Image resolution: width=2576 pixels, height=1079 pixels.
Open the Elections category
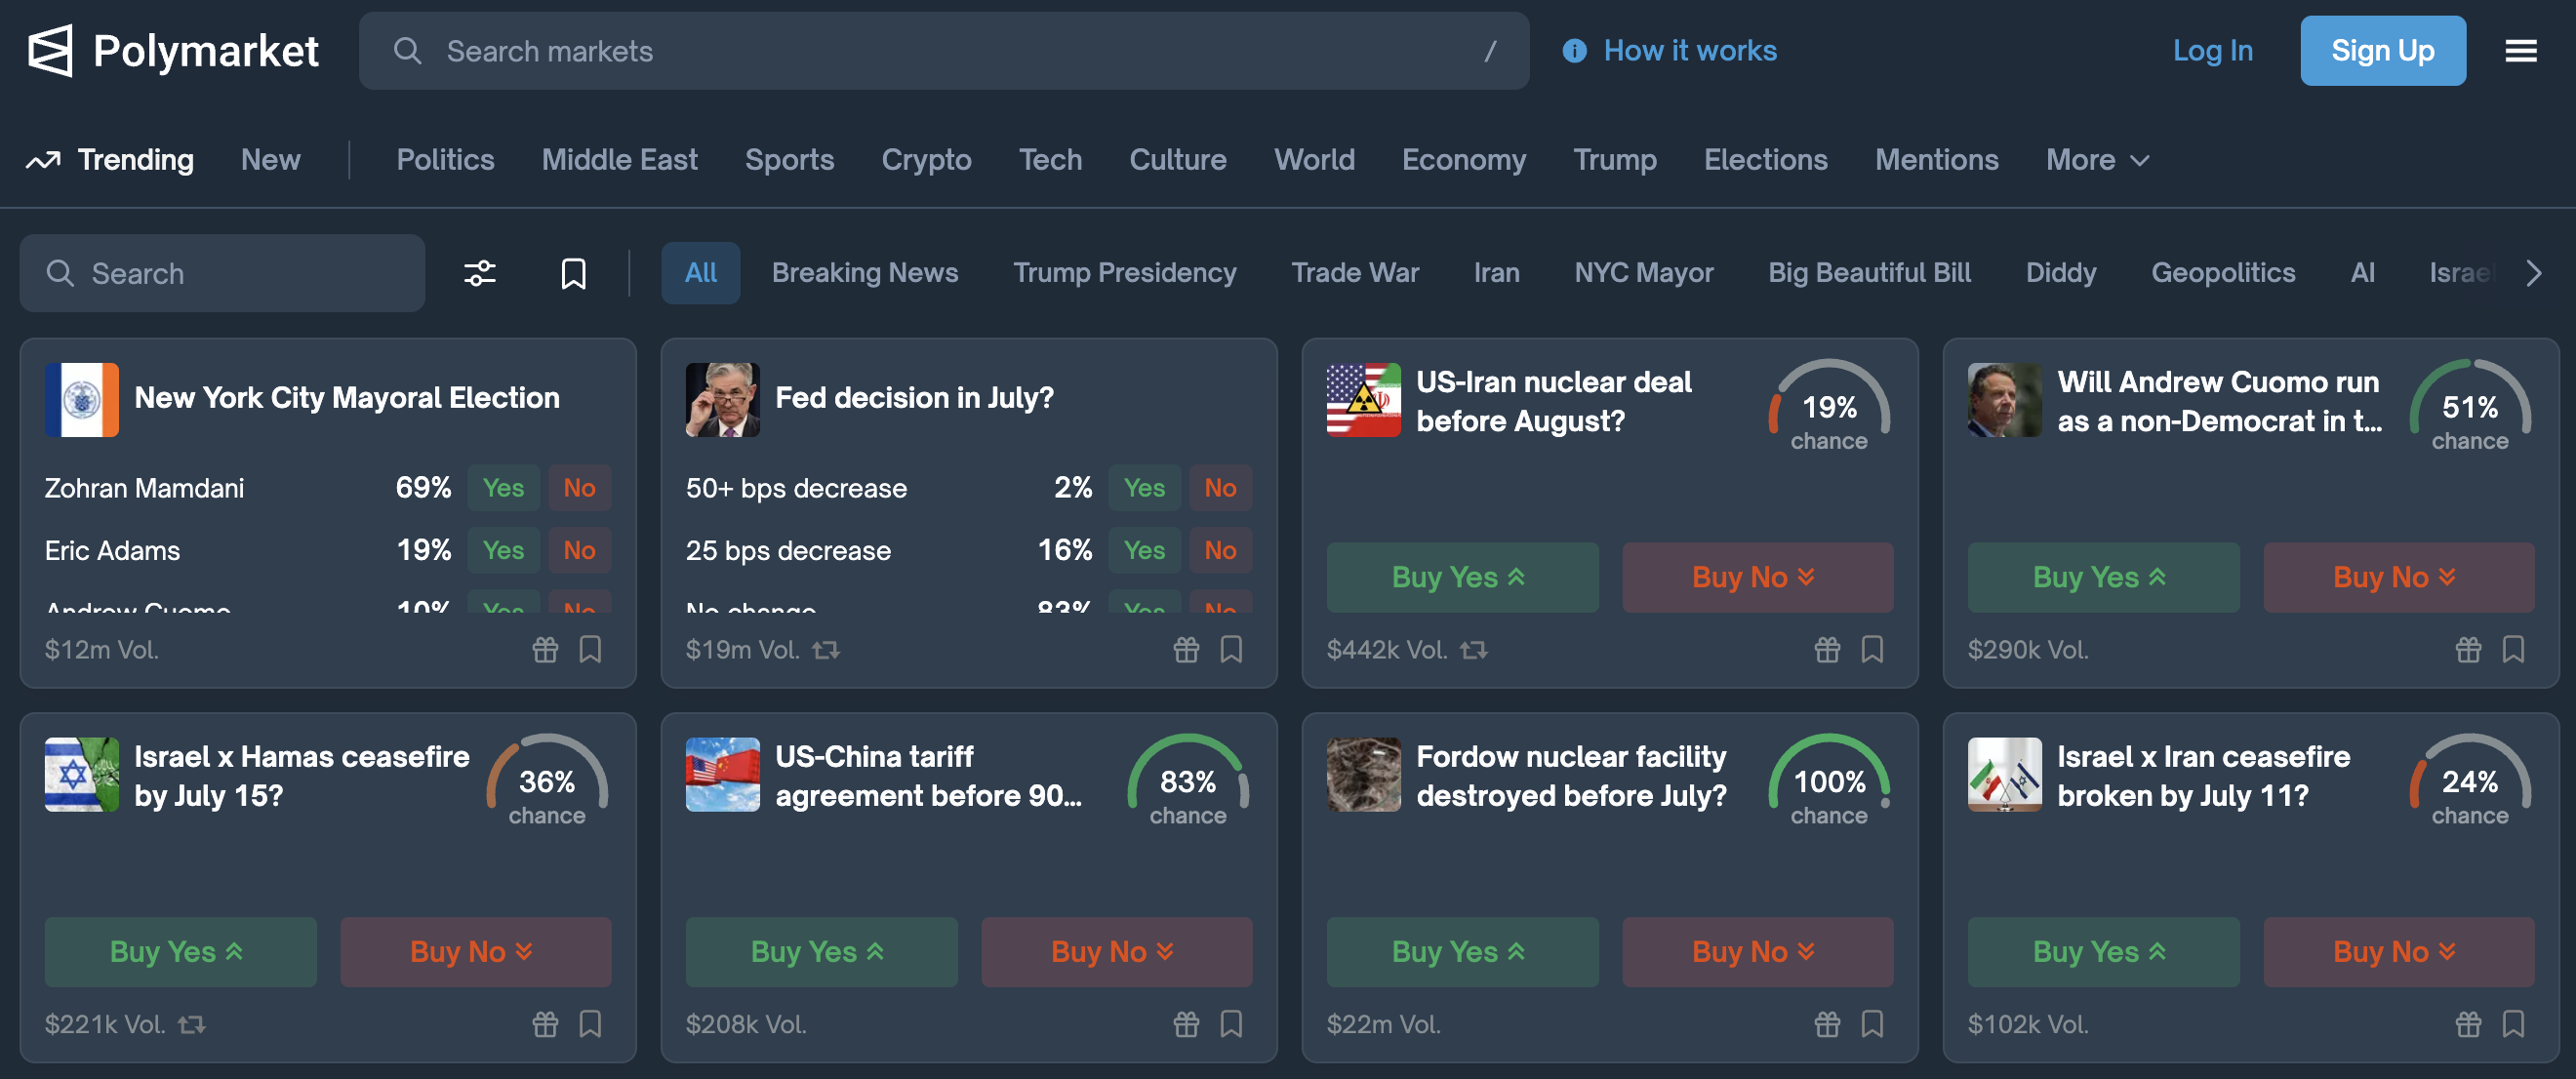point(1765,160)
